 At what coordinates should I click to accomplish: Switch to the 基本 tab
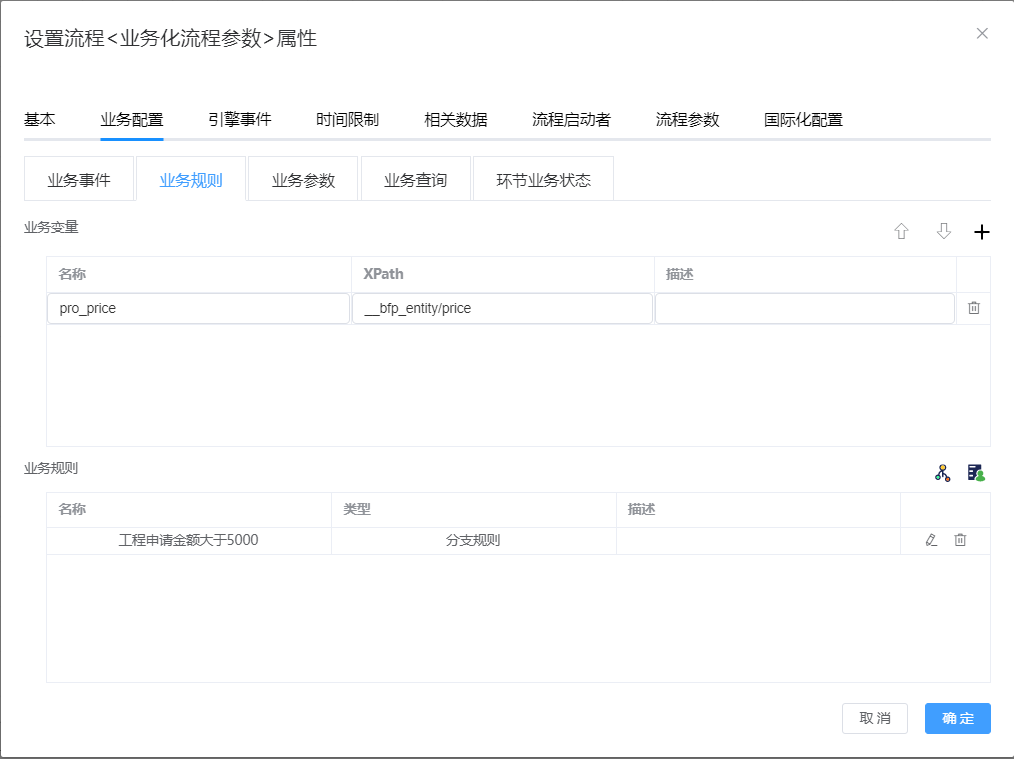pyautogui.click(x=40, y=118)
